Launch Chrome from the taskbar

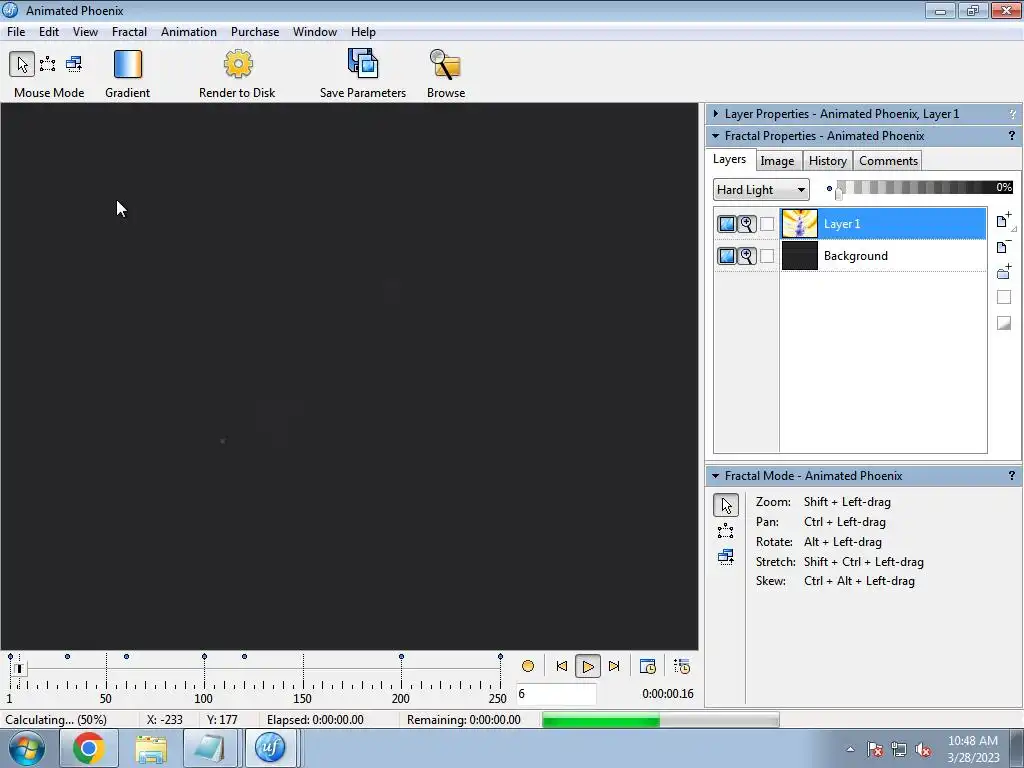[89, 748]
